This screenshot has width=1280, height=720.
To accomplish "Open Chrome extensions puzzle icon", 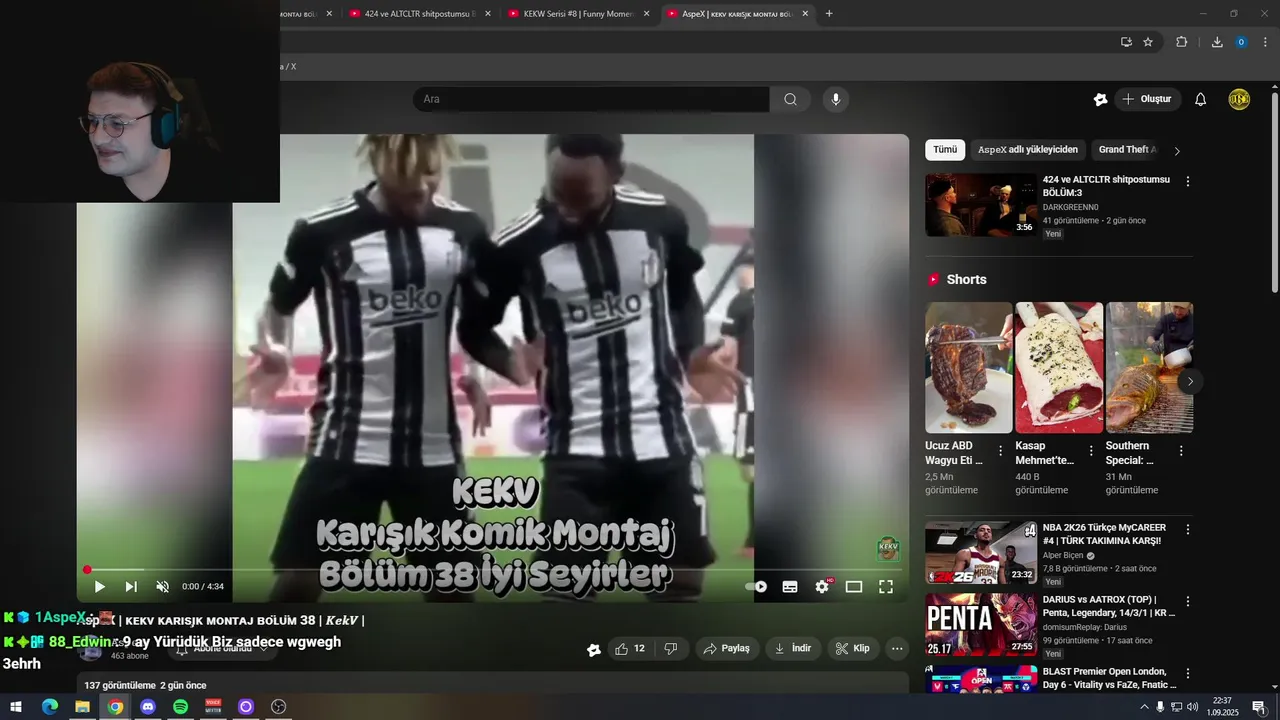I will (1182, 42).
